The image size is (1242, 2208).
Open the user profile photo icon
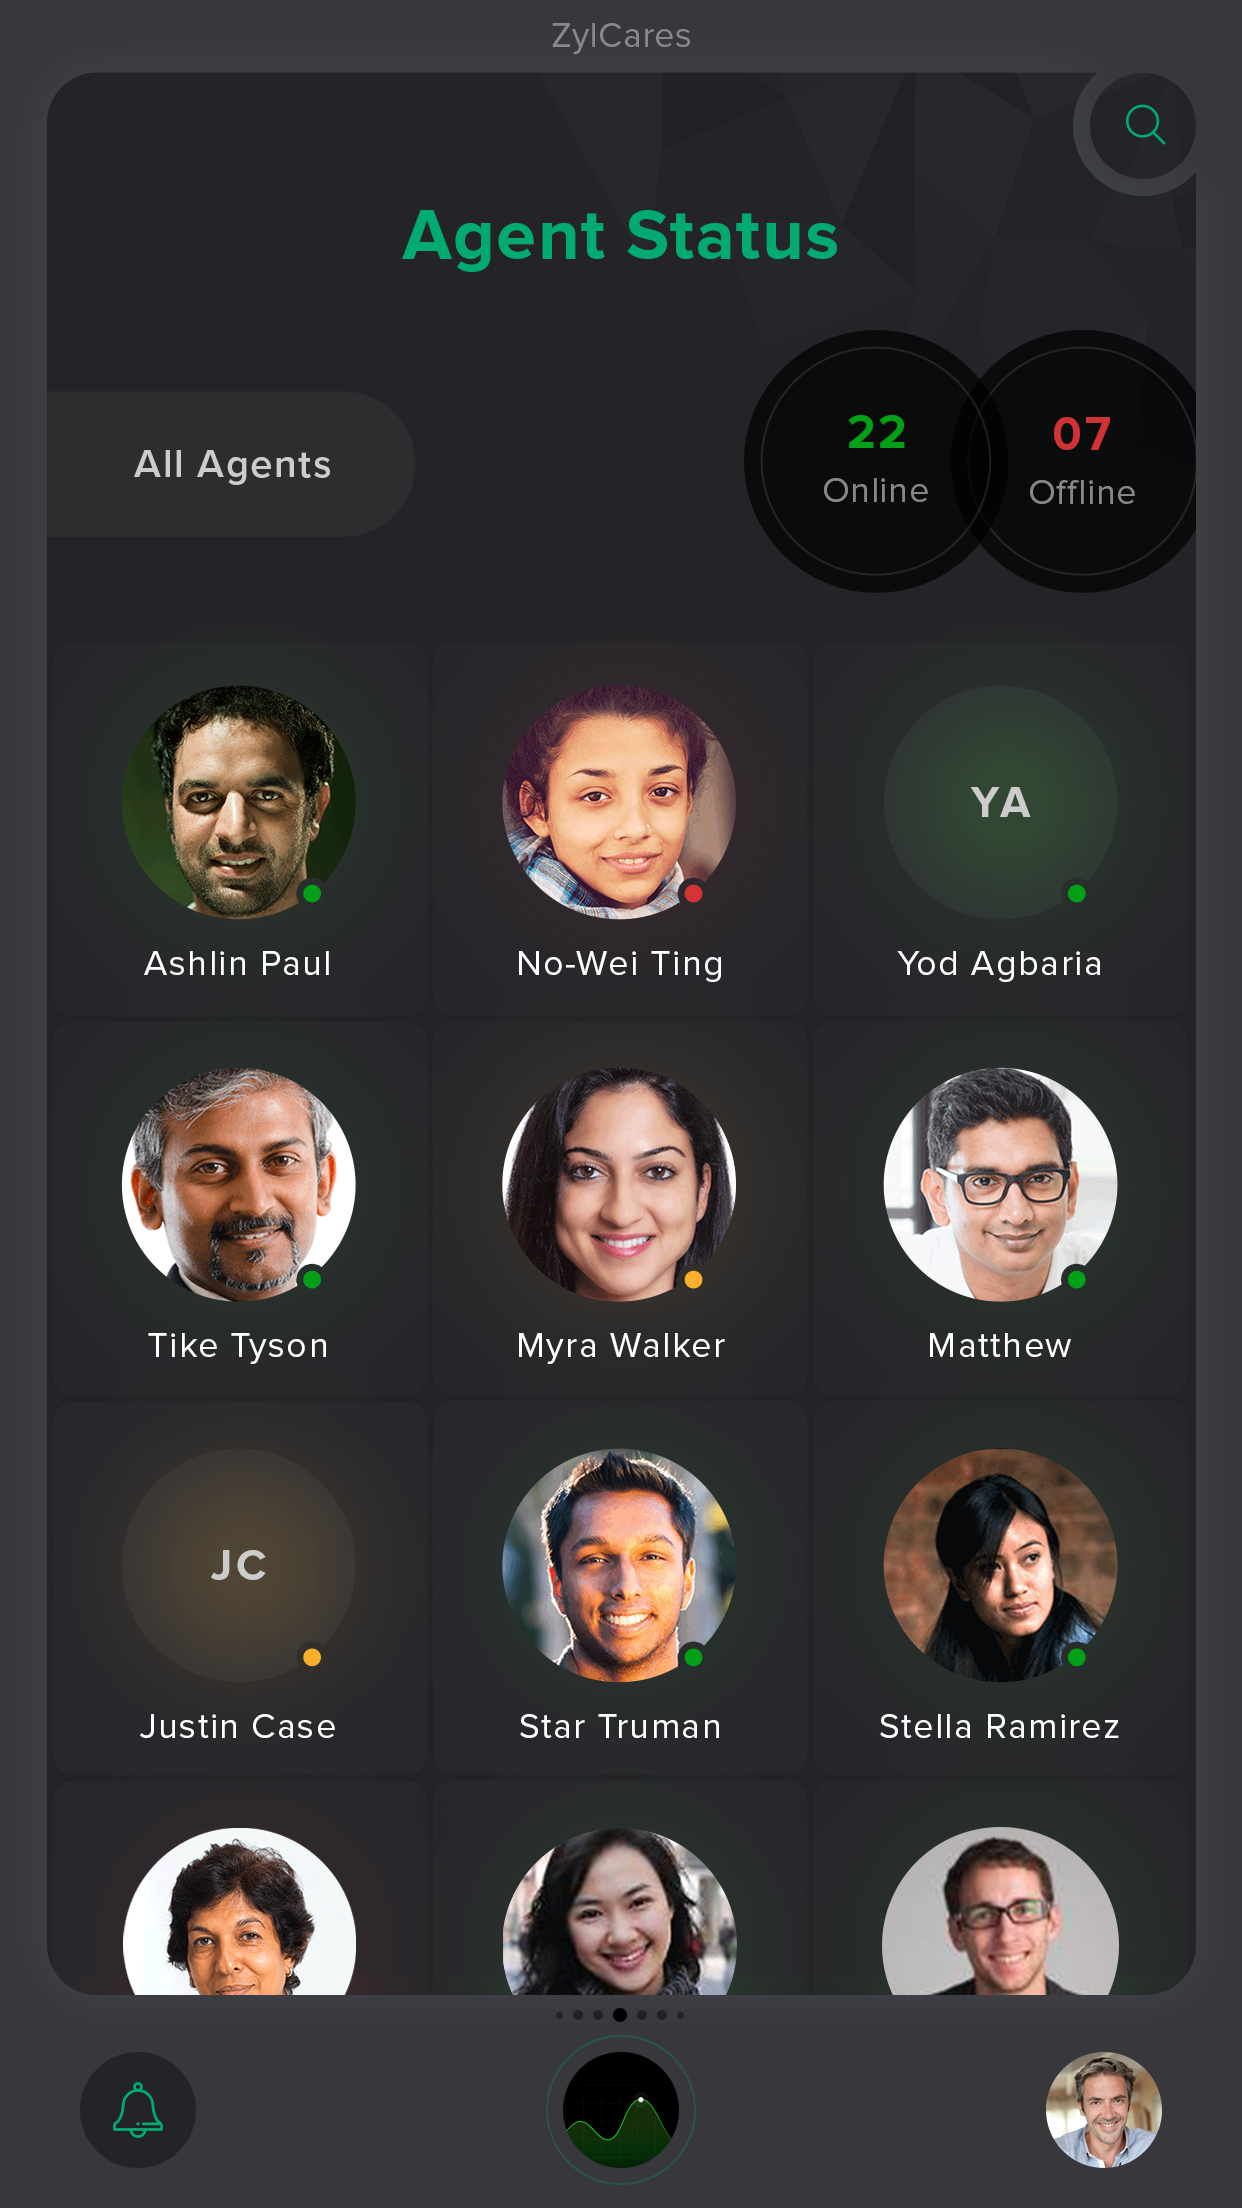[1104, 2110]
